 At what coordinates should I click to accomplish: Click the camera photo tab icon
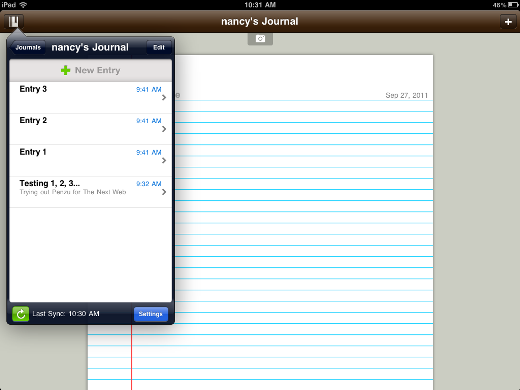(260, 39)
